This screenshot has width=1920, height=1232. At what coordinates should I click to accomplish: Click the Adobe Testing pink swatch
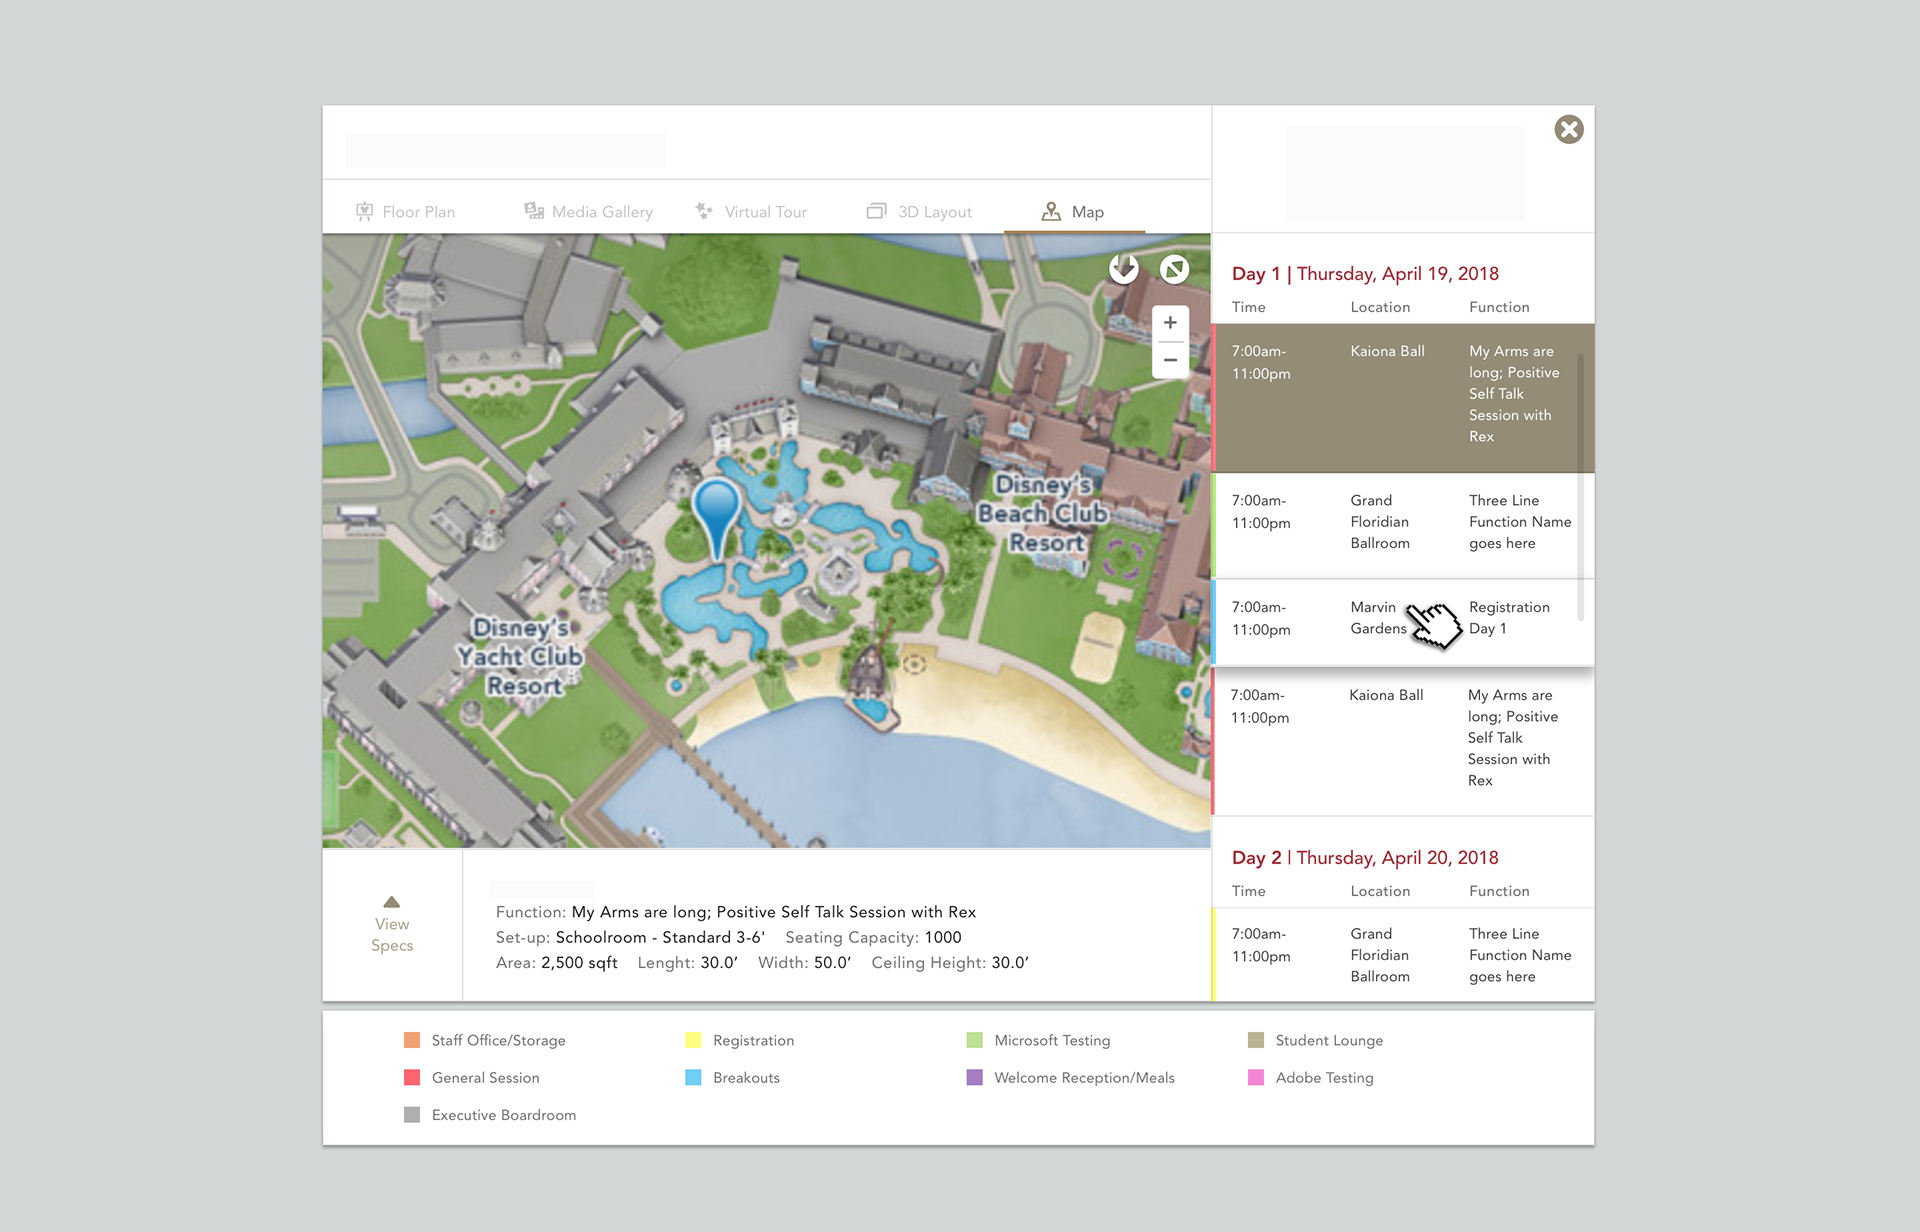click(1256, 1077)
